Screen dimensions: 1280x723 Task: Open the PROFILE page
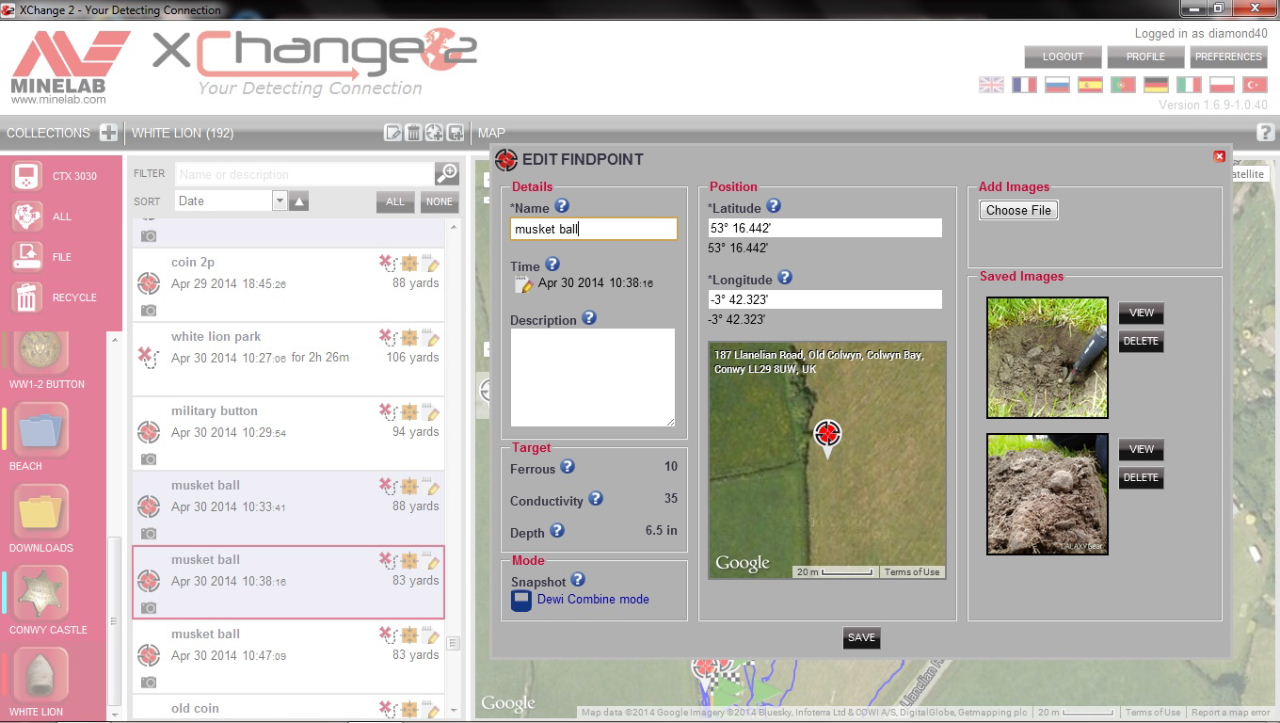coord(1146,57)
